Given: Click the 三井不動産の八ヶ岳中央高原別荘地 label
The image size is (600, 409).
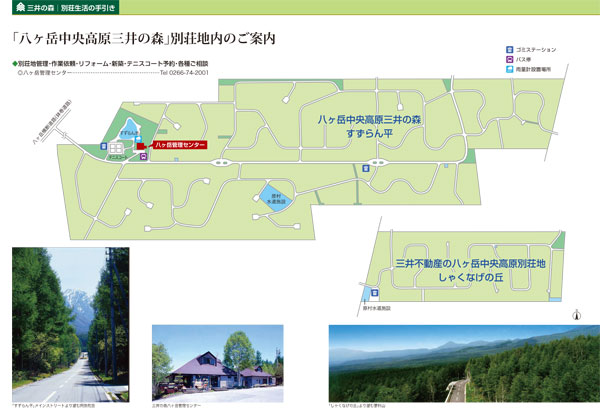Looking at the screenshot, I should click(x=470, y=264).
